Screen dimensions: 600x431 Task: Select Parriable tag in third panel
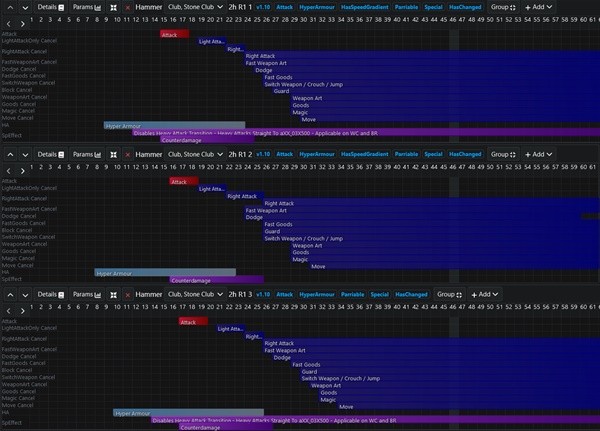pos(352,295)
